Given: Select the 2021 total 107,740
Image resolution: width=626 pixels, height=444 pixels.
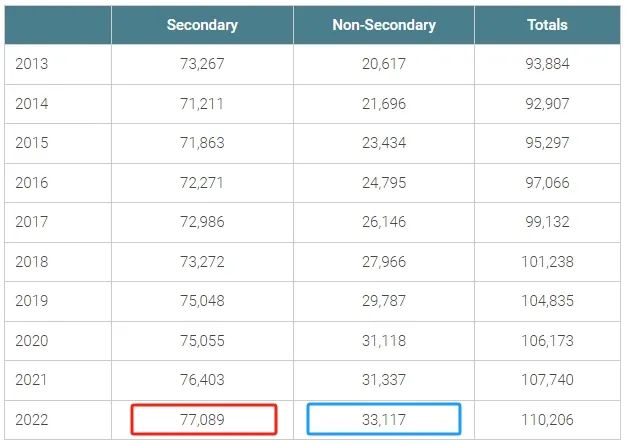Looking at the screenshot, I should click(547, 380).
